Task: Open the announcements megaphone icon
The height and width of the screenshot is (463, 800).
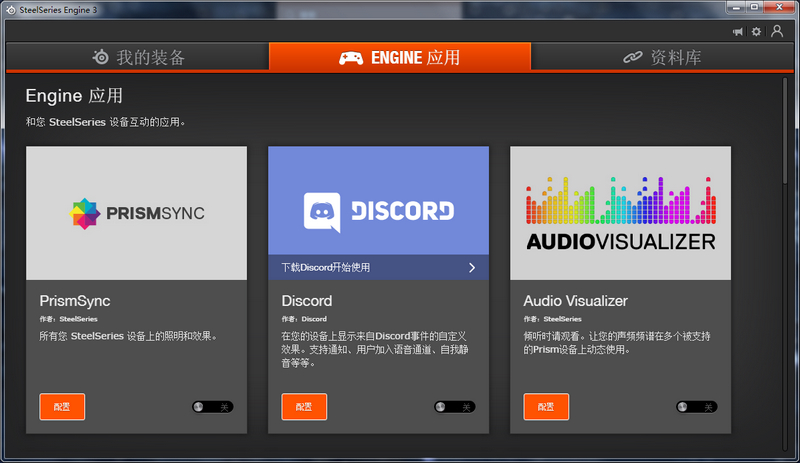Action: click(738, 32)
